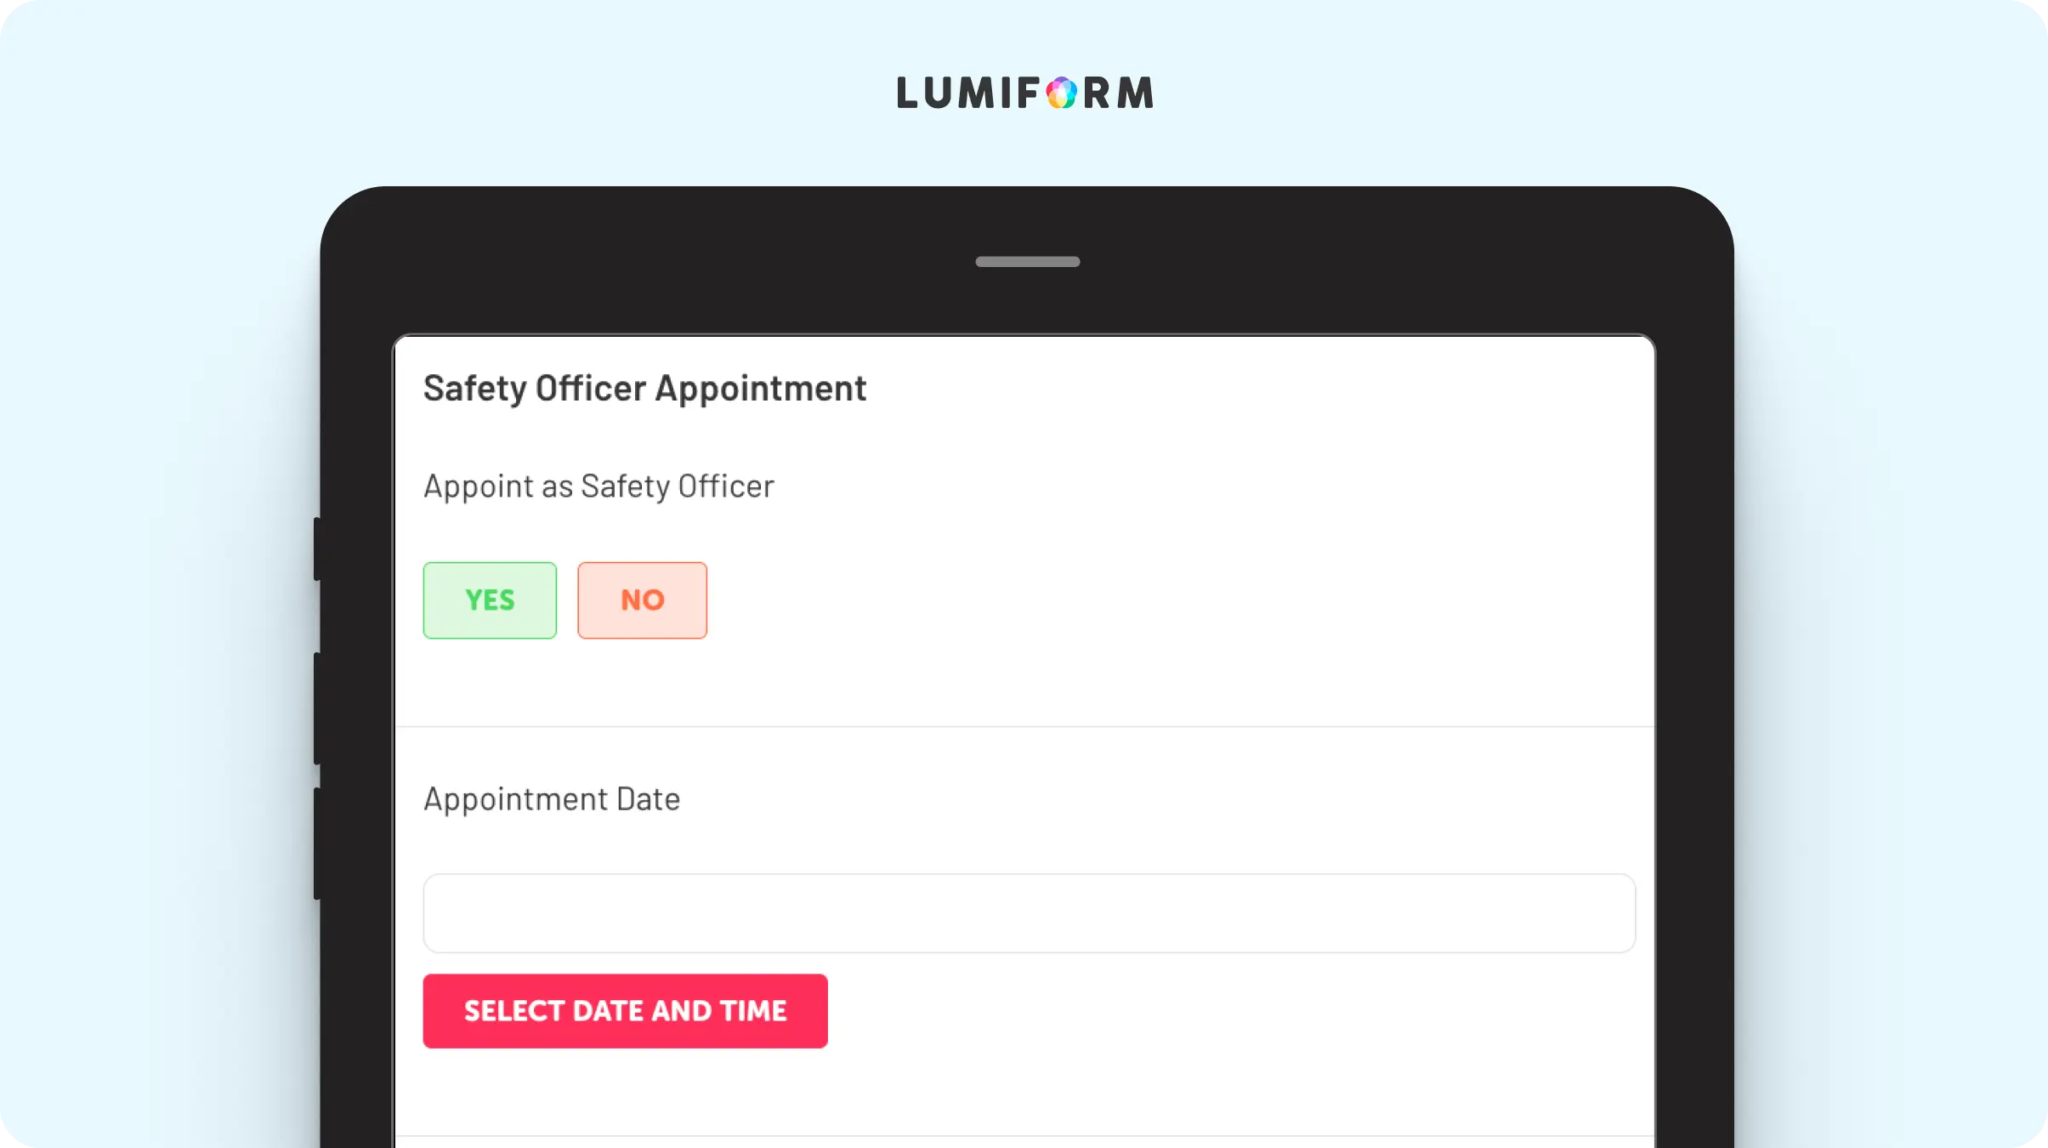Tap the topmost tablet side button
Image resolution: width=2048 pixels, height=1148 pixels.
317,548
